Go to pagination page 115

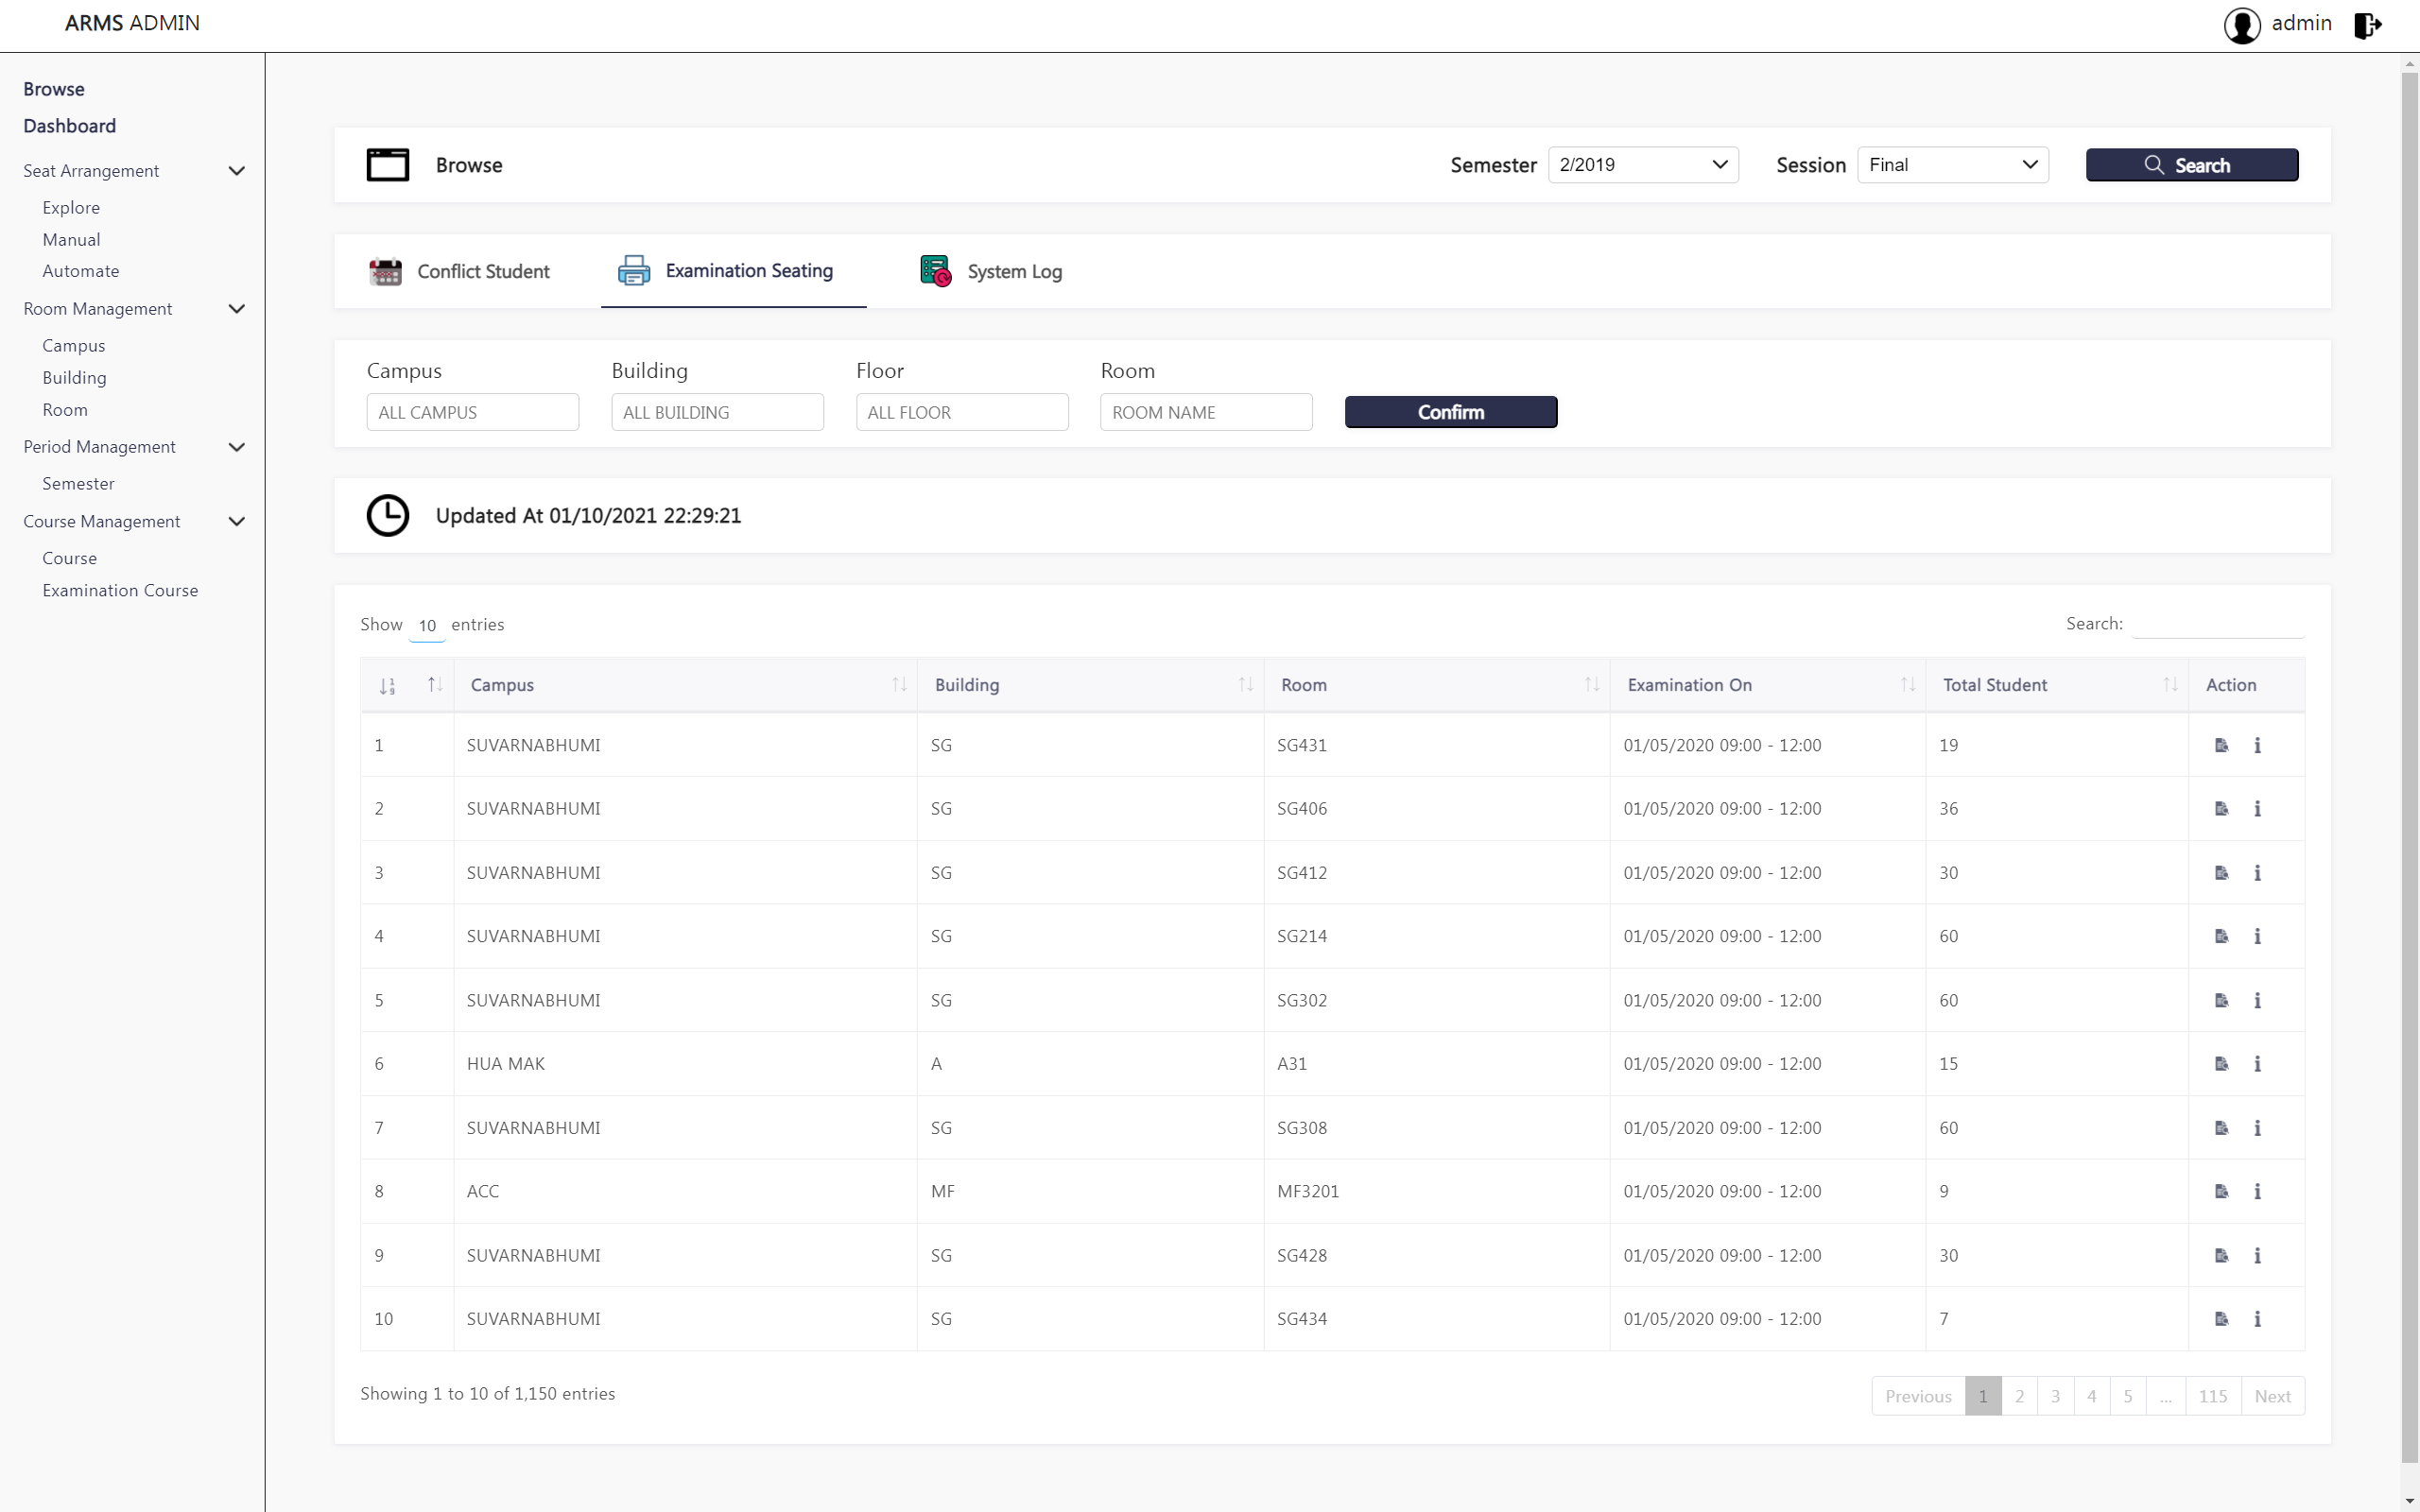tap(2212, 1396)
